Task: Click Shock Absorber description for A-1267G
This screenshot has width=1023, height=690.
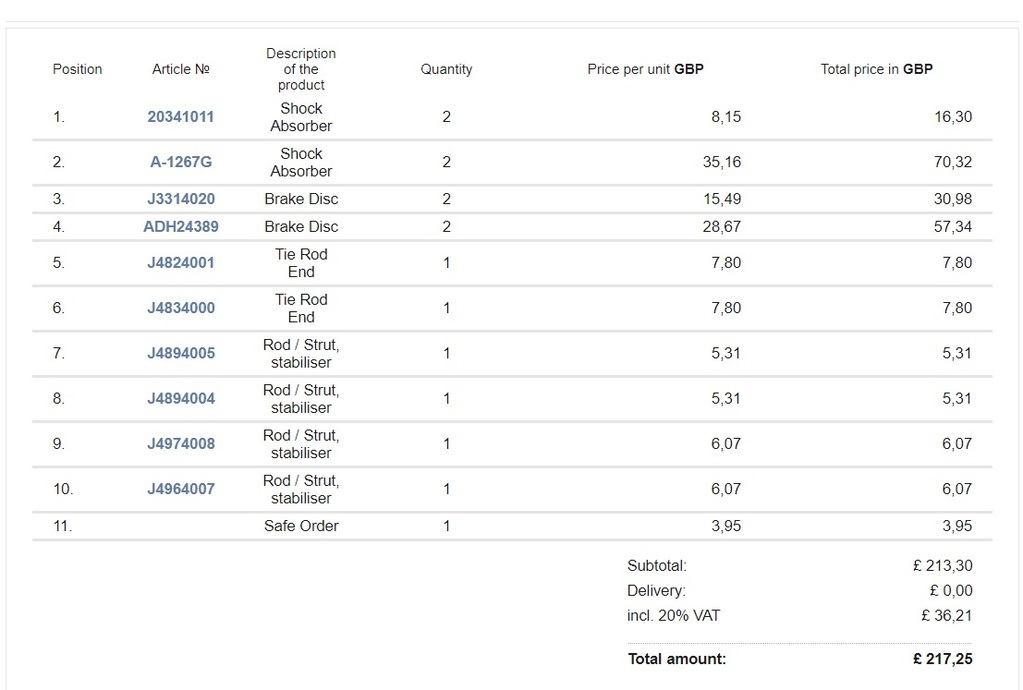Action: [x=301, y=162]
